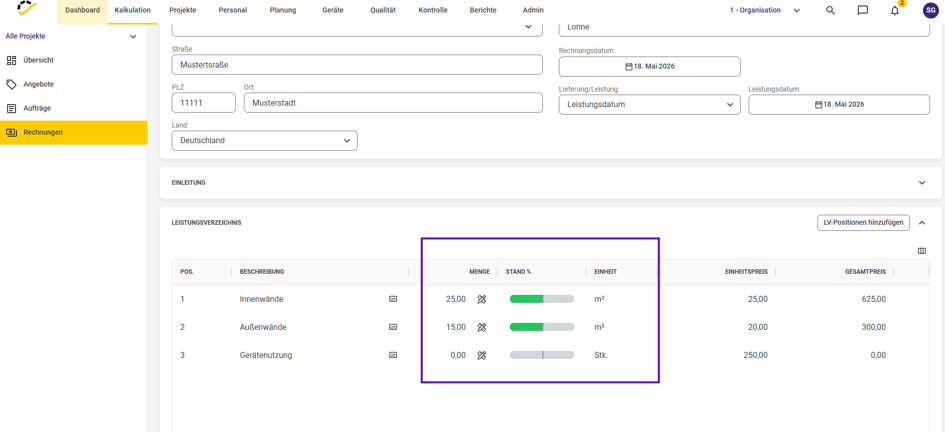Click the measure icon next to 0,00 Menge
Screen dimensions: 945x432
click(482, 355)
